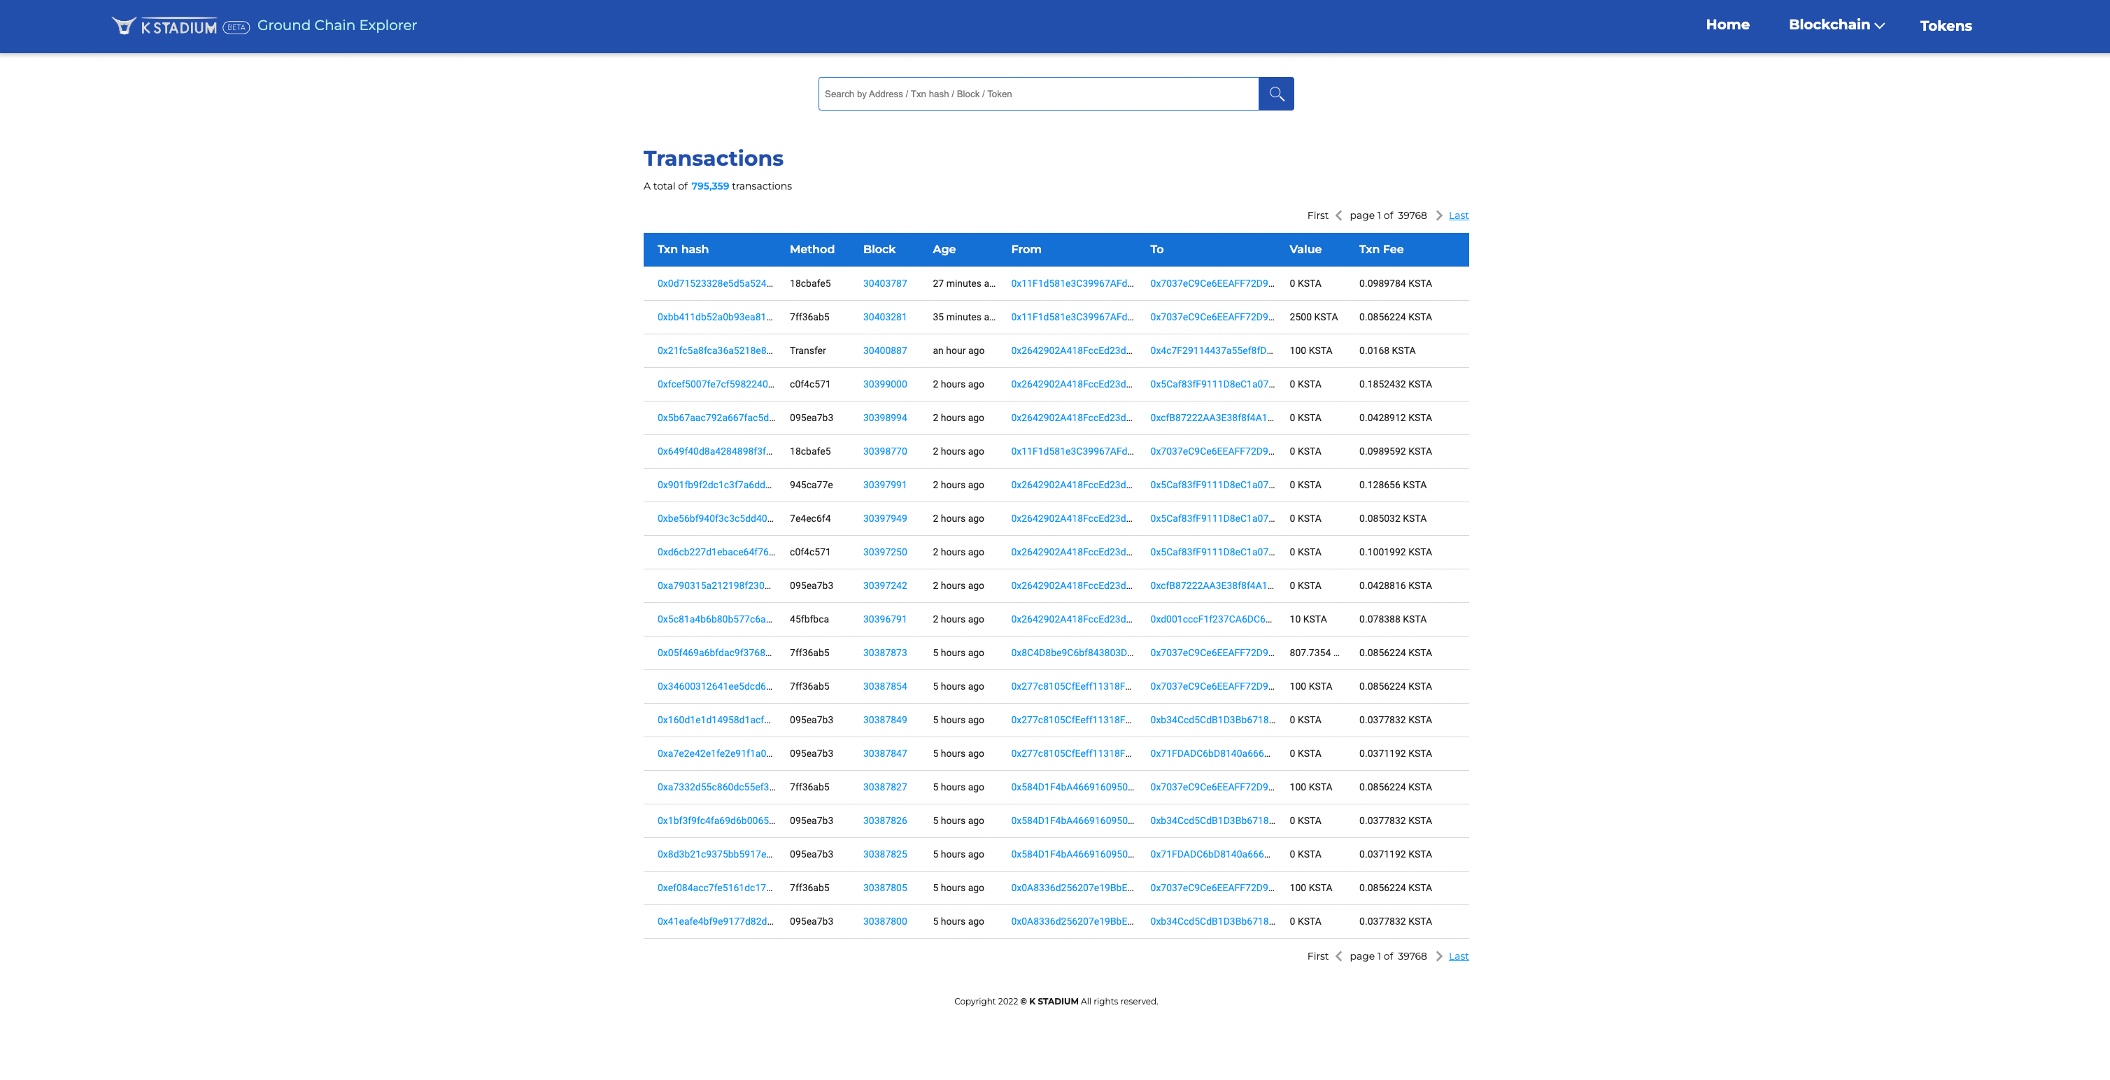
Task: Open To address 0x4c7F29114437a55ef8fD
Action: (1211, 351)
